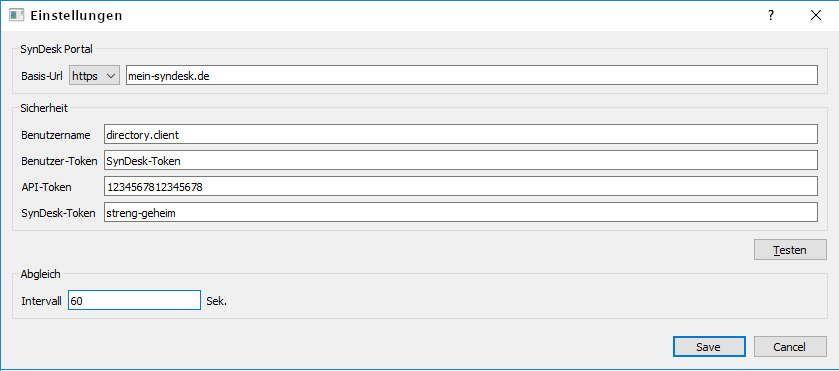Click the Einstellungen window app icon
Viewport: 839px width, 371px height.
pyautogui.click(x=17, y=15)
